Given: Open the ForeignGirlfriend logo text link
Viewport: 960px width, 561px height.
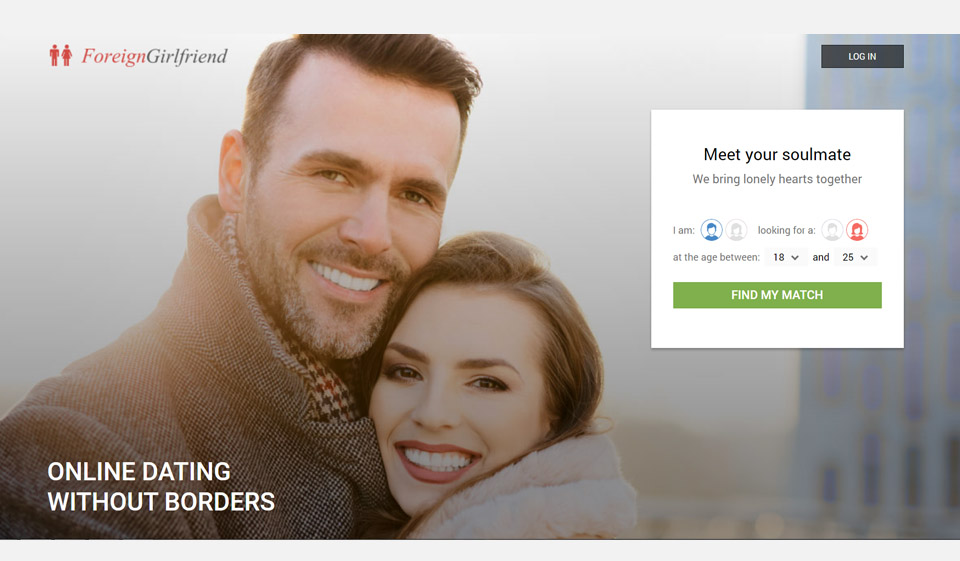Looking at the screenshot, I should [x=154, y=56].
